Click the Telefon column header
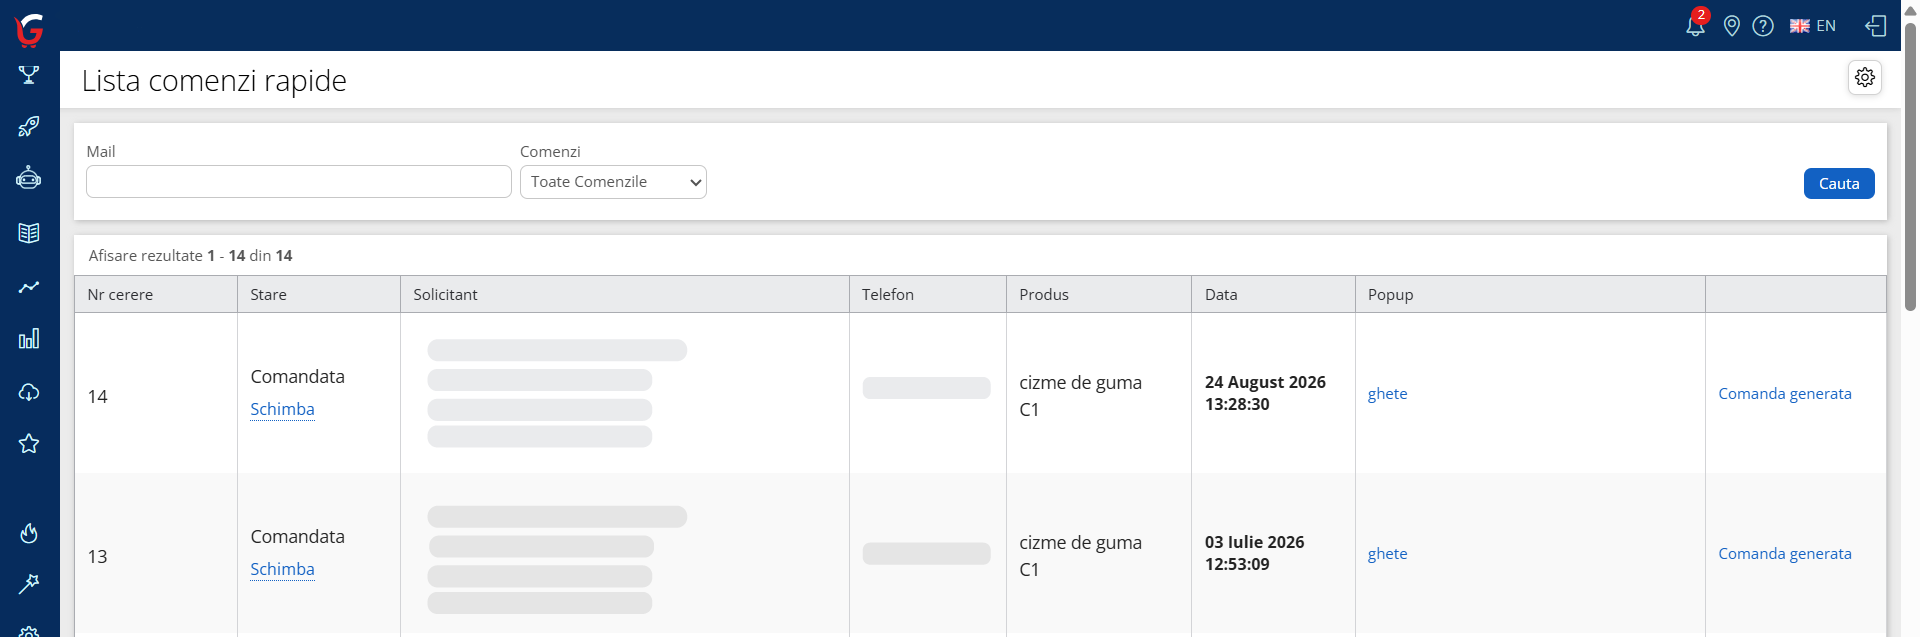The width and height of the screenshot is (1920, 637). 928,294
